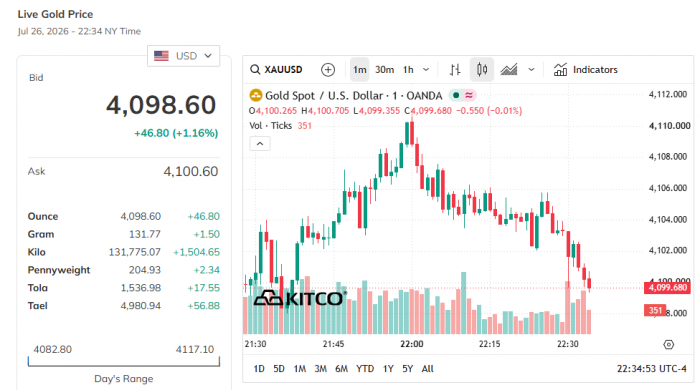Collapse the chart legend arrow
The image size is (700, 390).
pos(260,144)
